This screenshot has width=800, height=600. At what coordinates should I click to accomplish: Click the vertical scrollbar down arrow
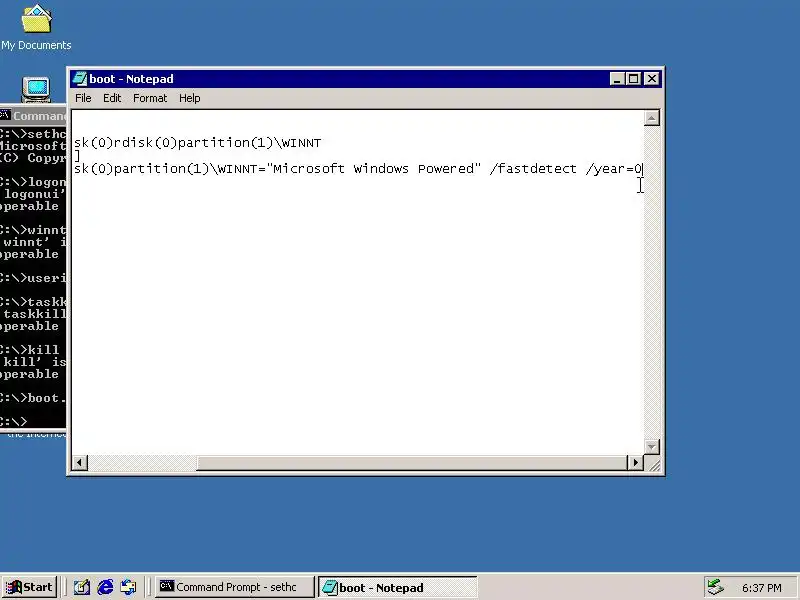pos(651,446)
